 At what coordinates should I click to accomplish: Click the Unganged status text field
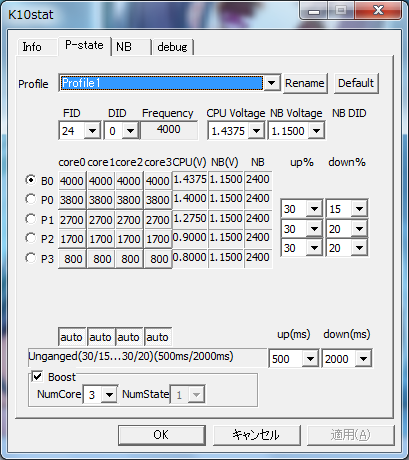point(147,357)
